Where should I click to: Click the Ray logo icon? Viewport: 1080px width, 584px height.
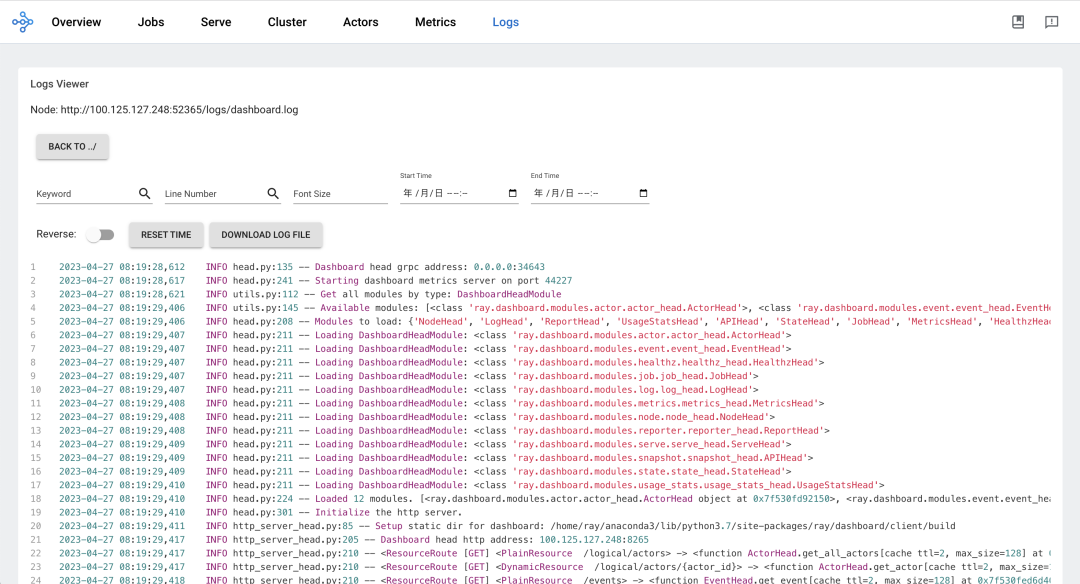(22, 22)
